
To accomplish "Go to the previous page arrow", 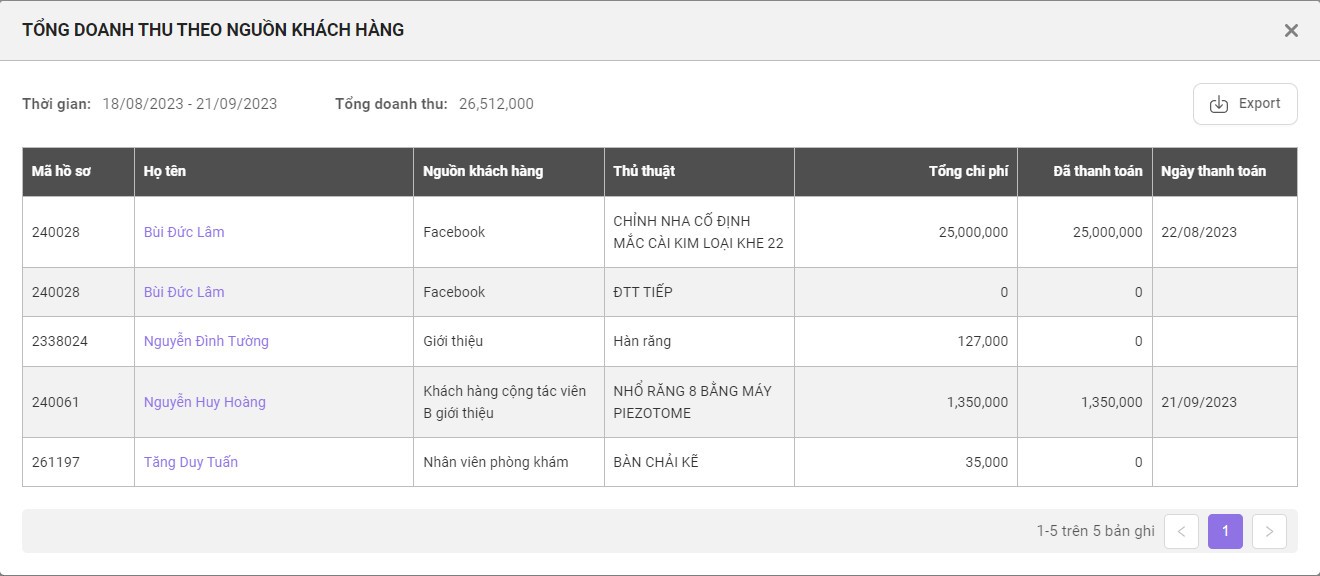I will (1181, 532).
